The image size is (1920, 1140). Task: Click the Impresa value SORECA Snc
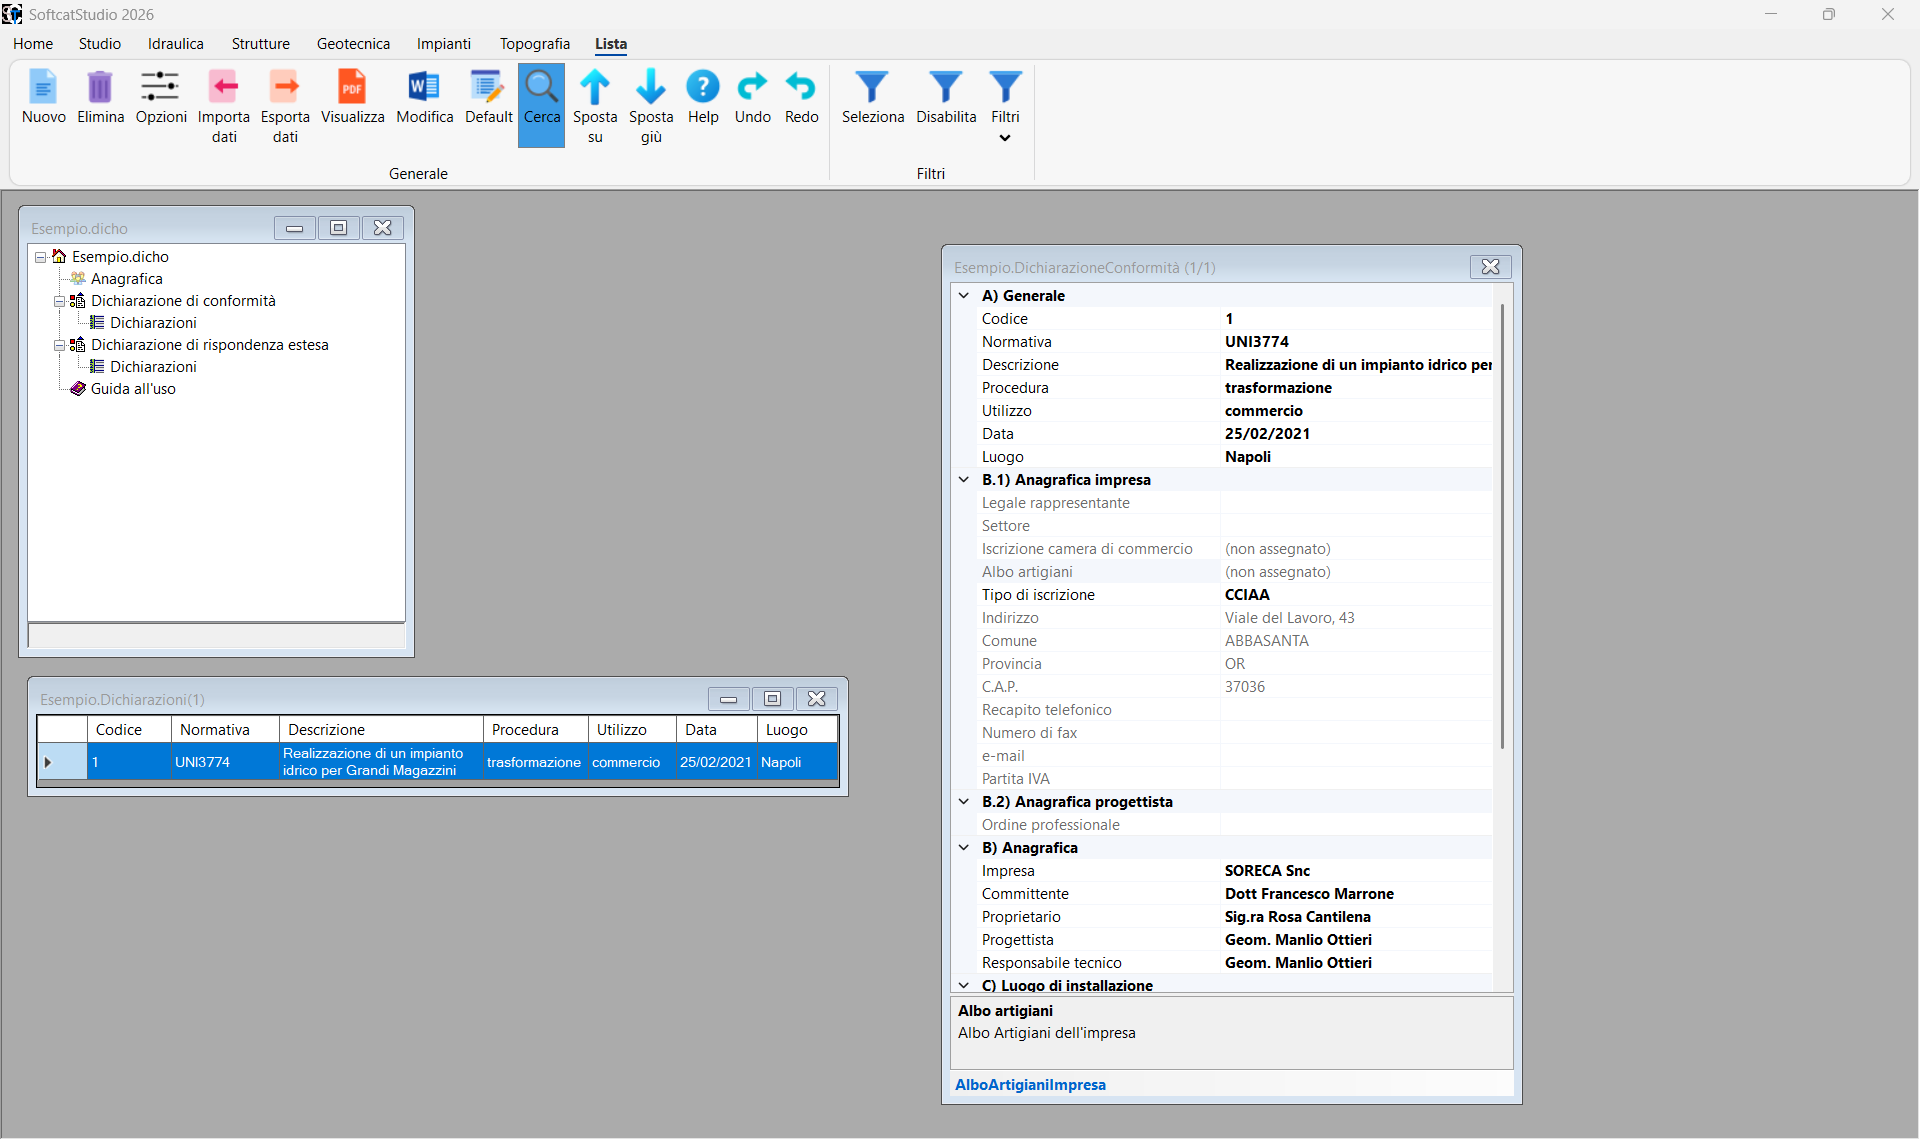point(1267,871)
